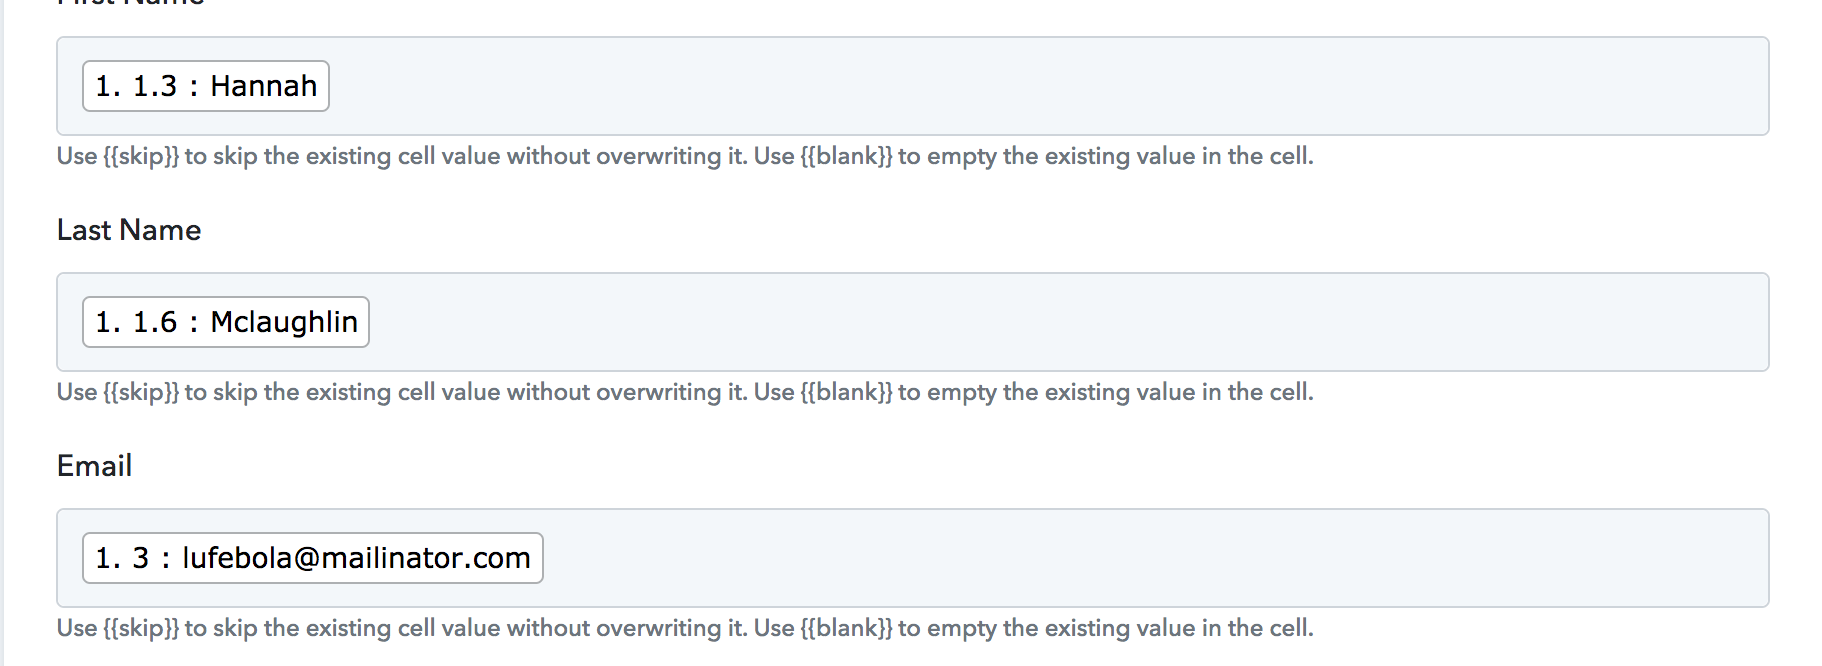Focus the Last Name input field's empty area

[1068, 322]
